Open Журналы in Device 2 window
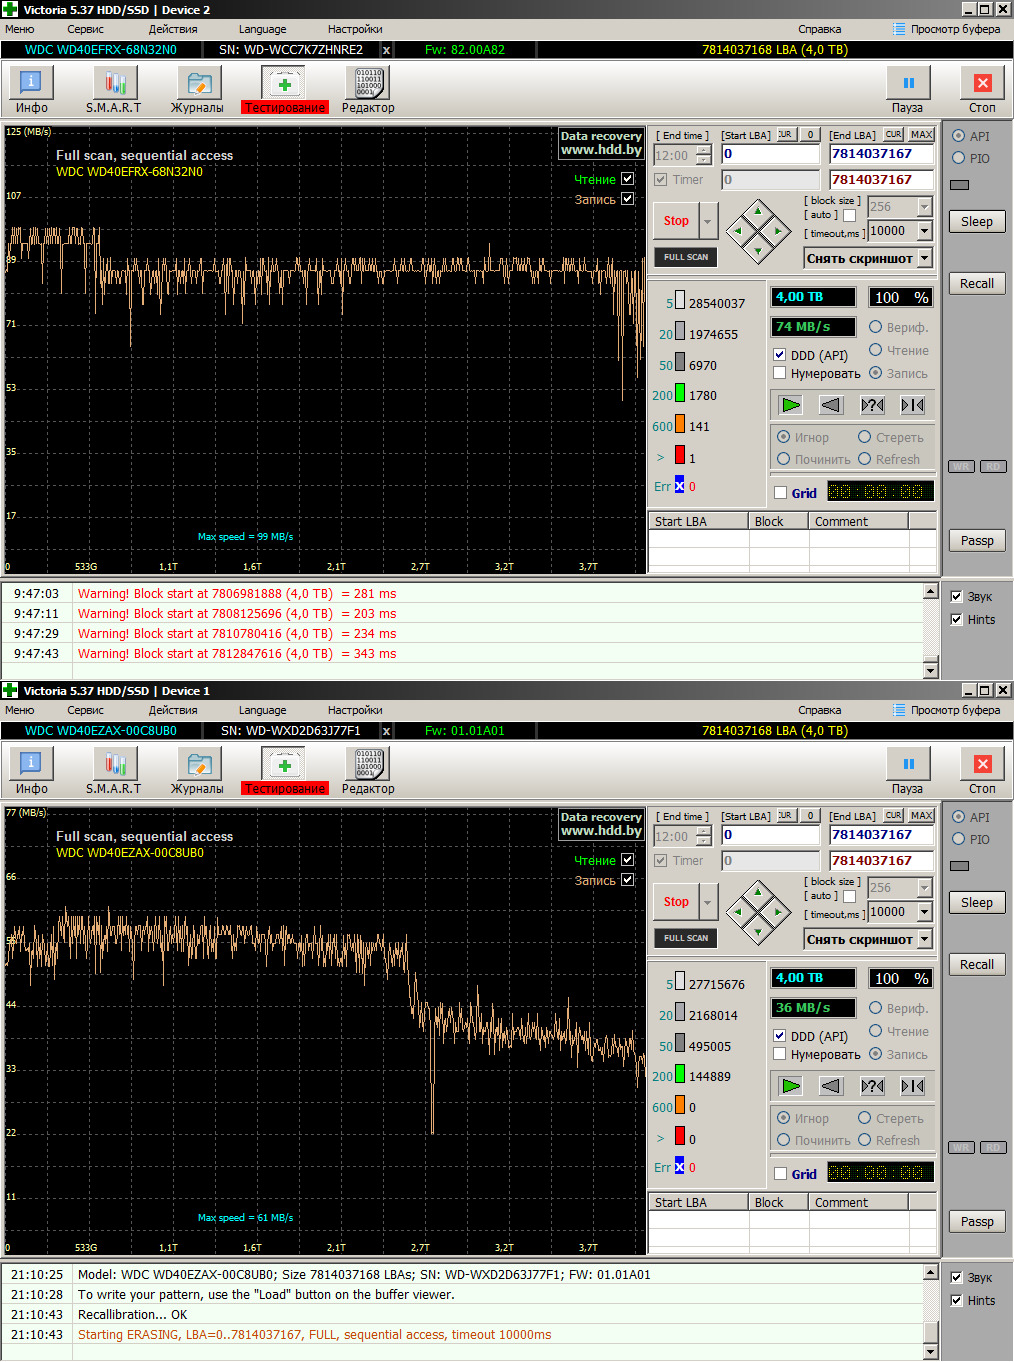Screen dimensions: 1014x1362 pyautogui.click(x=198, y=90)
